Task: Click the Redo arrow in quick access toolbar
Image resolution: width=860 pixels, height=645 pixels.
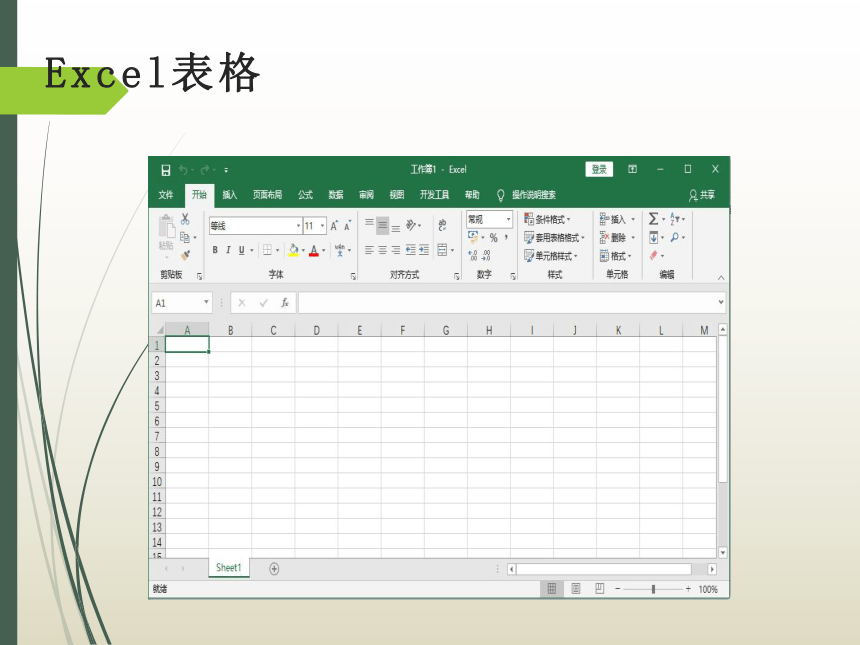Action: [x=205, y=170]
